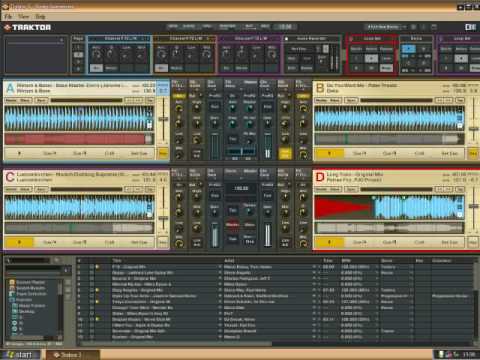Toggle Sync on Deck C
The width and height of the screenshot is (480, 360).
coord(41,189)
